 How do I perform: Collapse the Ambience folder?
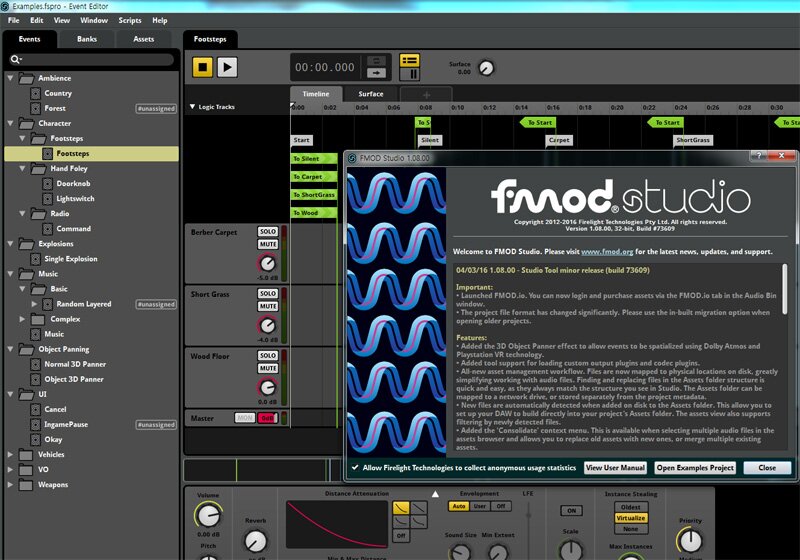pyautogui.click(x=10, y=78)
